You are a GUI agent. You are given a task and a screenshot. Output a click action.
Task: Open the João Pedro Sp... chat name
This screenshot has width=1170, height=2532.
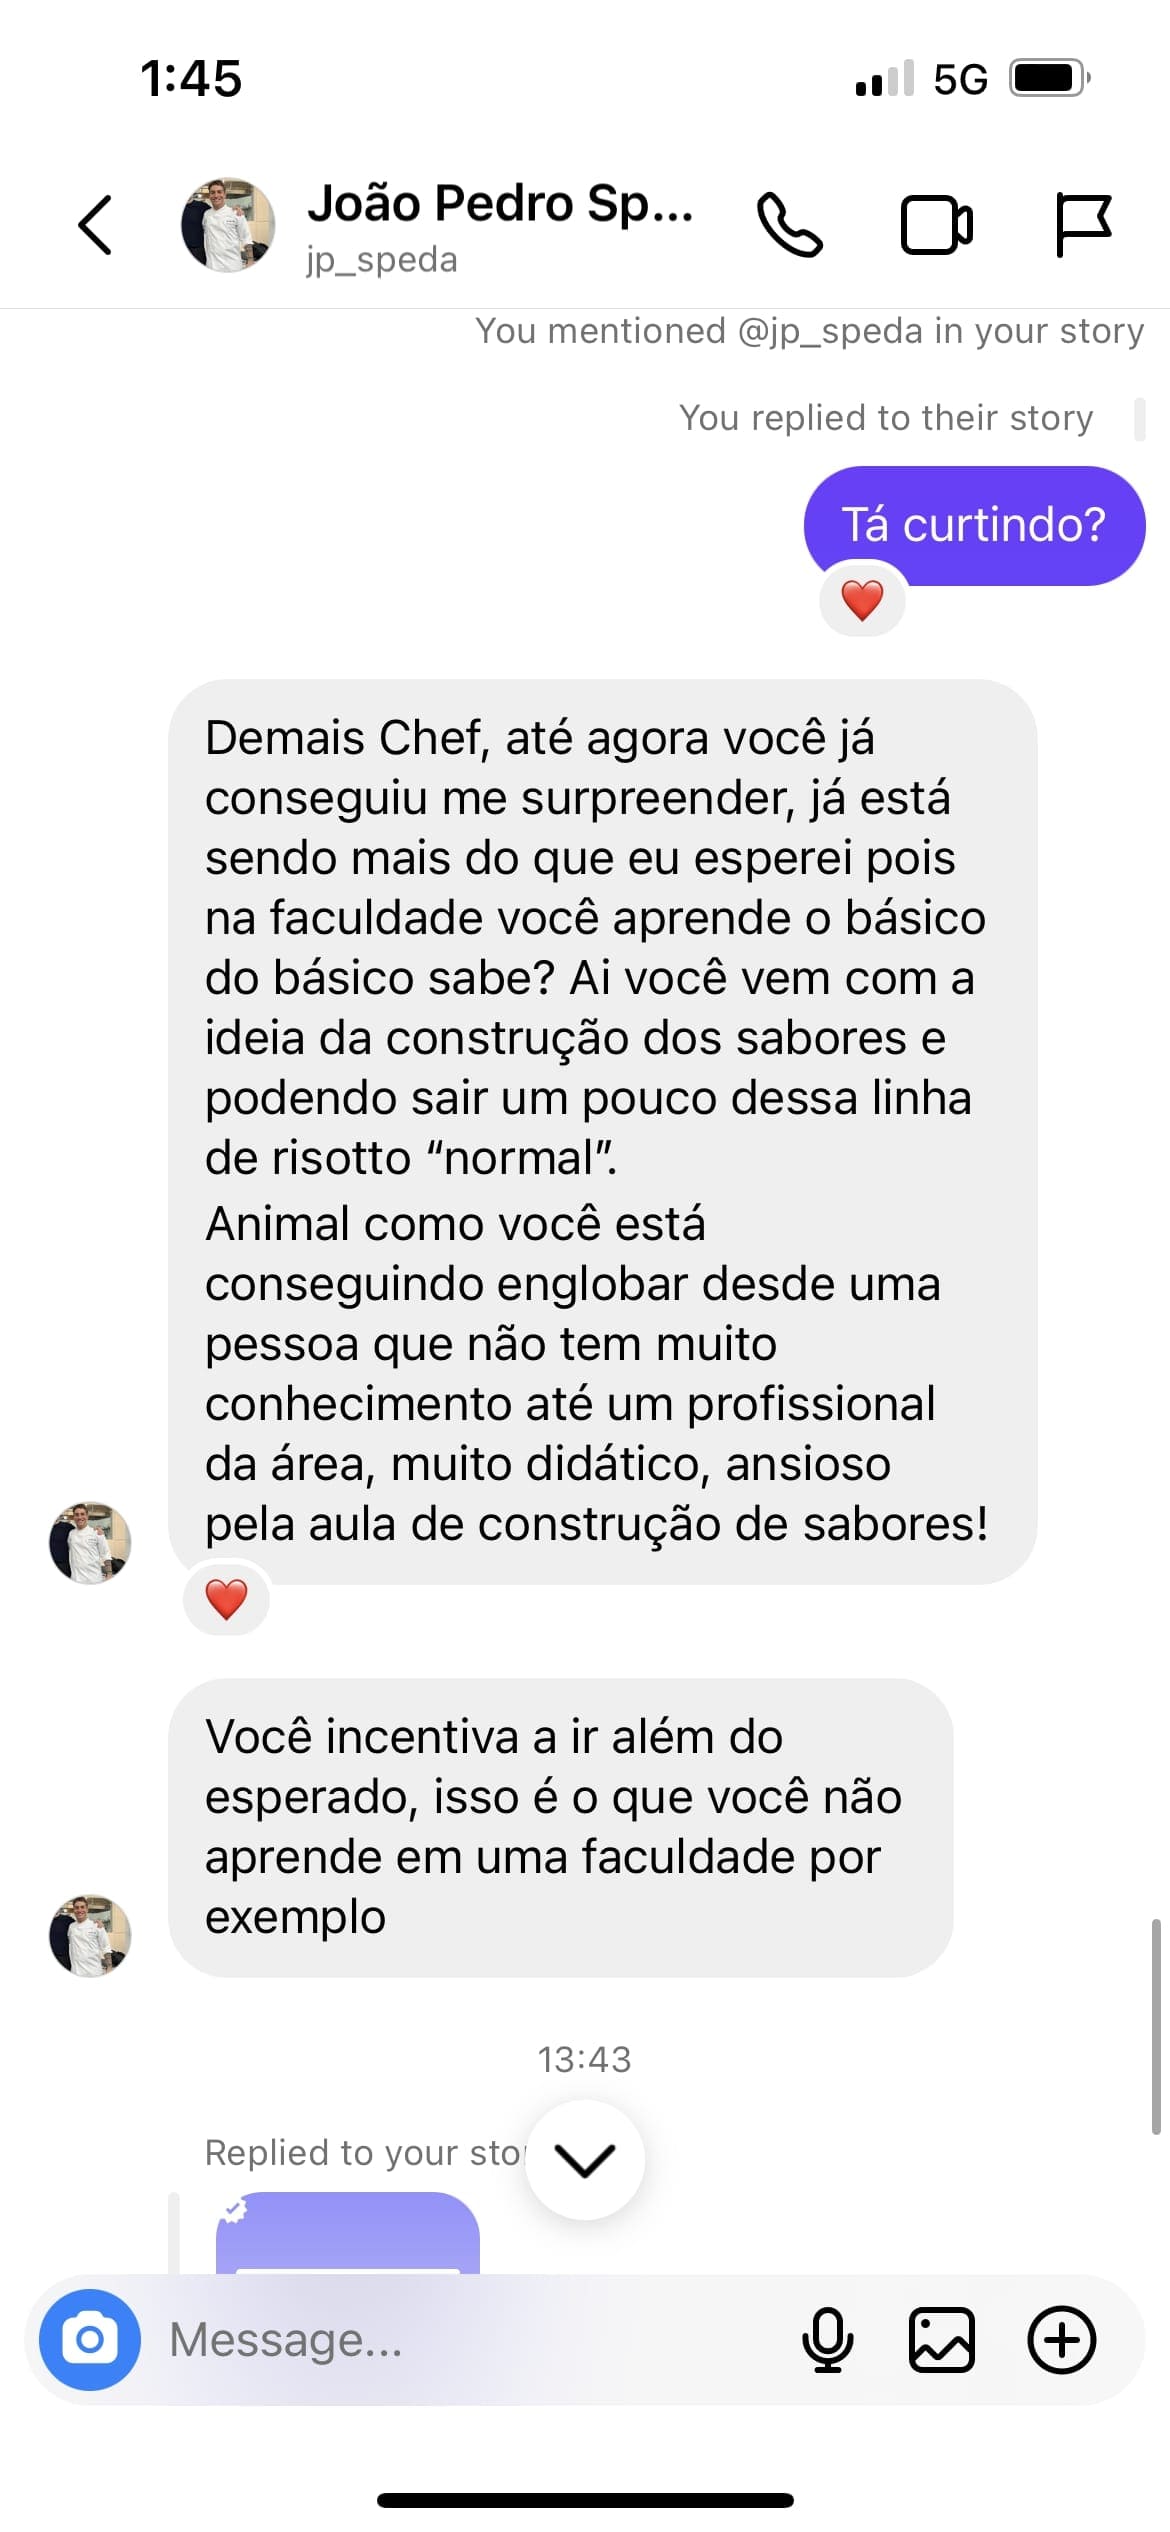click(500, 203)
